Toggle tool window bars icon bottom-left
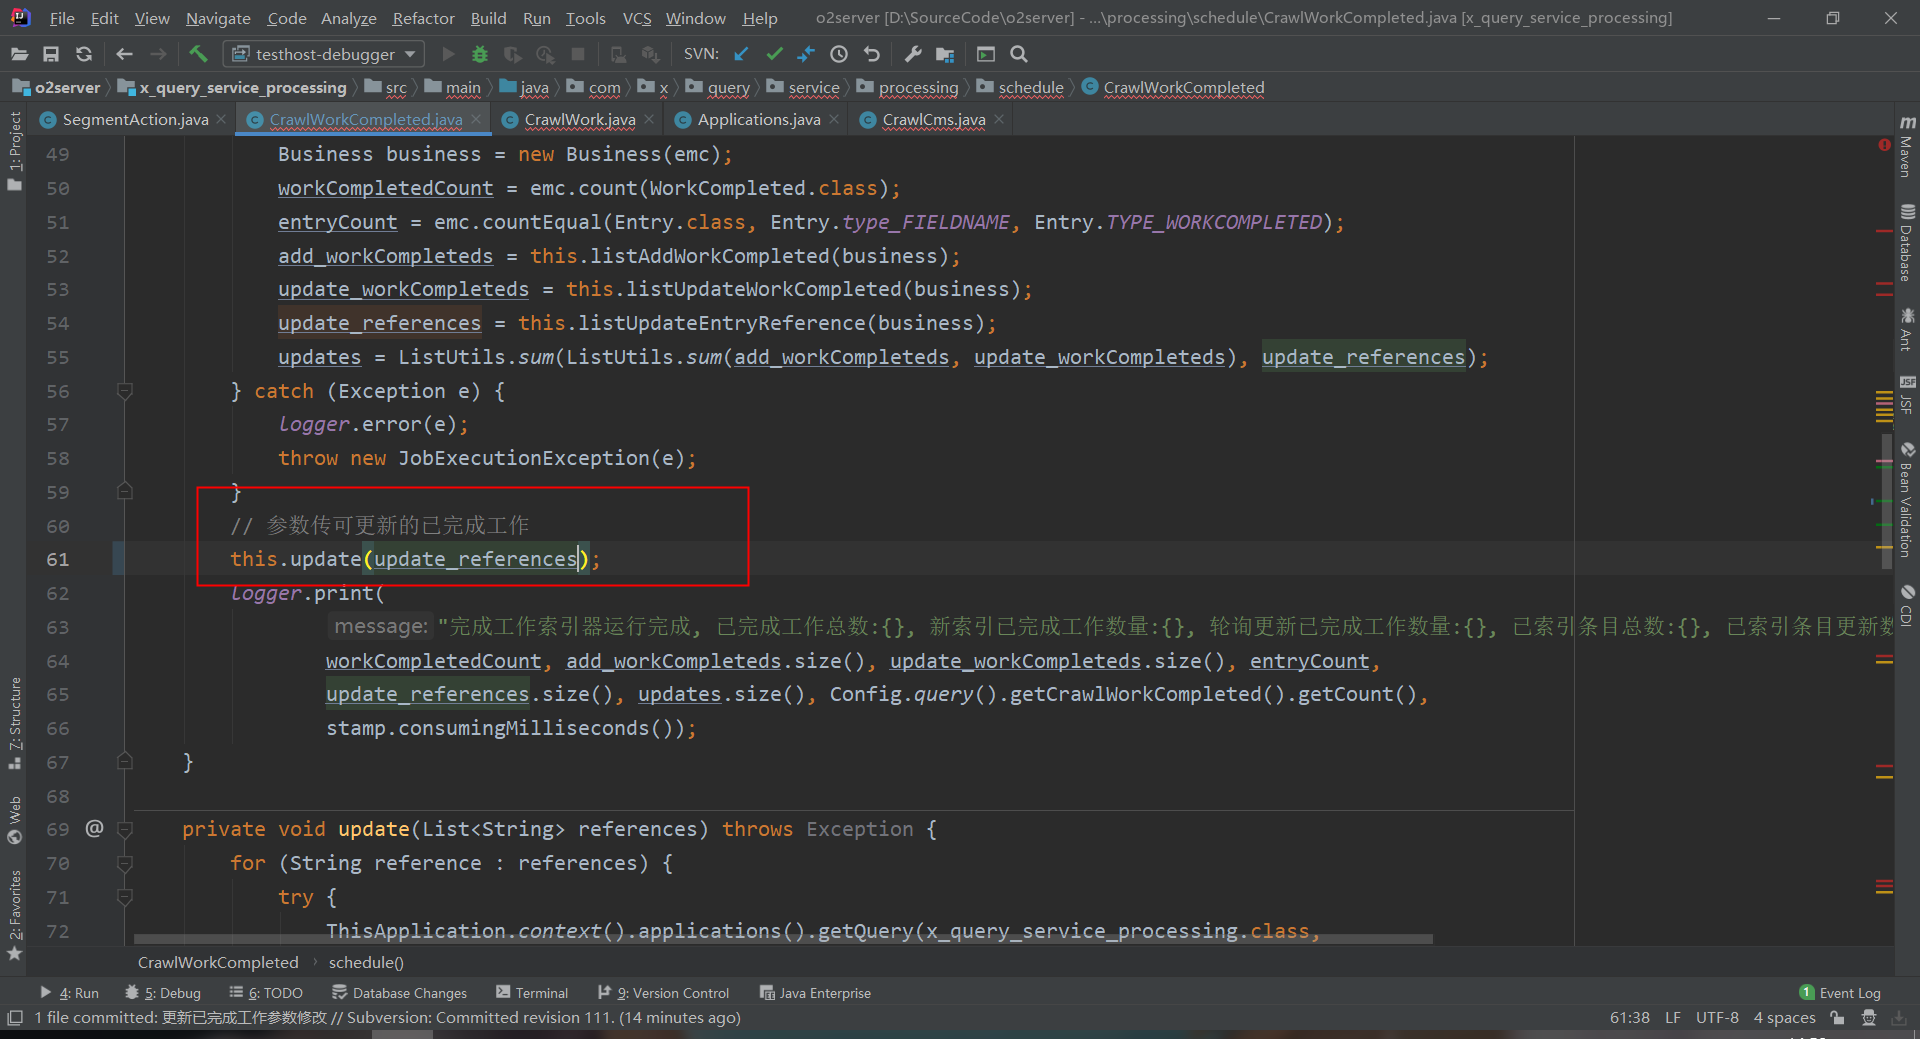Viewport: 1920px width, 1039px height. pyautogui.click(x=15, y=1018)
